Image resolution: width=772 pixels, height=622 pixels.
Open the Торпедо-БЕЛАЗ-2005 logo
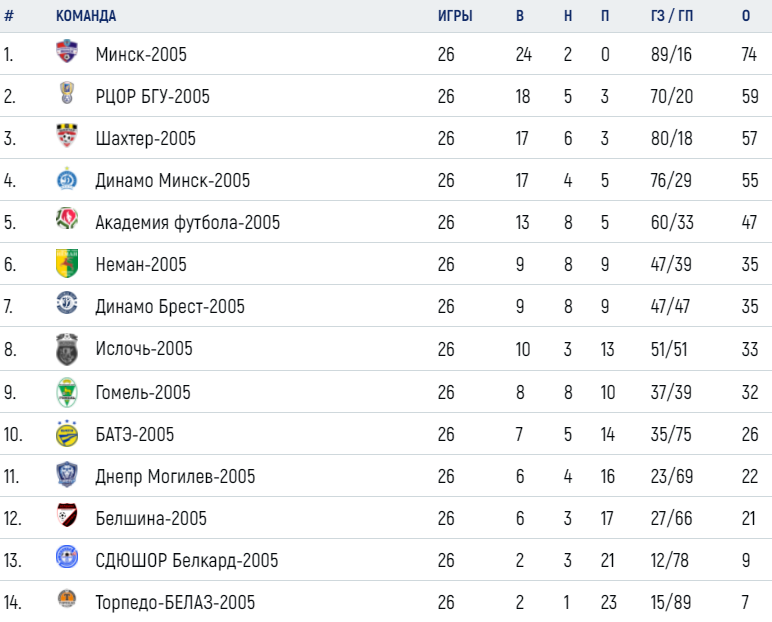tap(67, 598)
